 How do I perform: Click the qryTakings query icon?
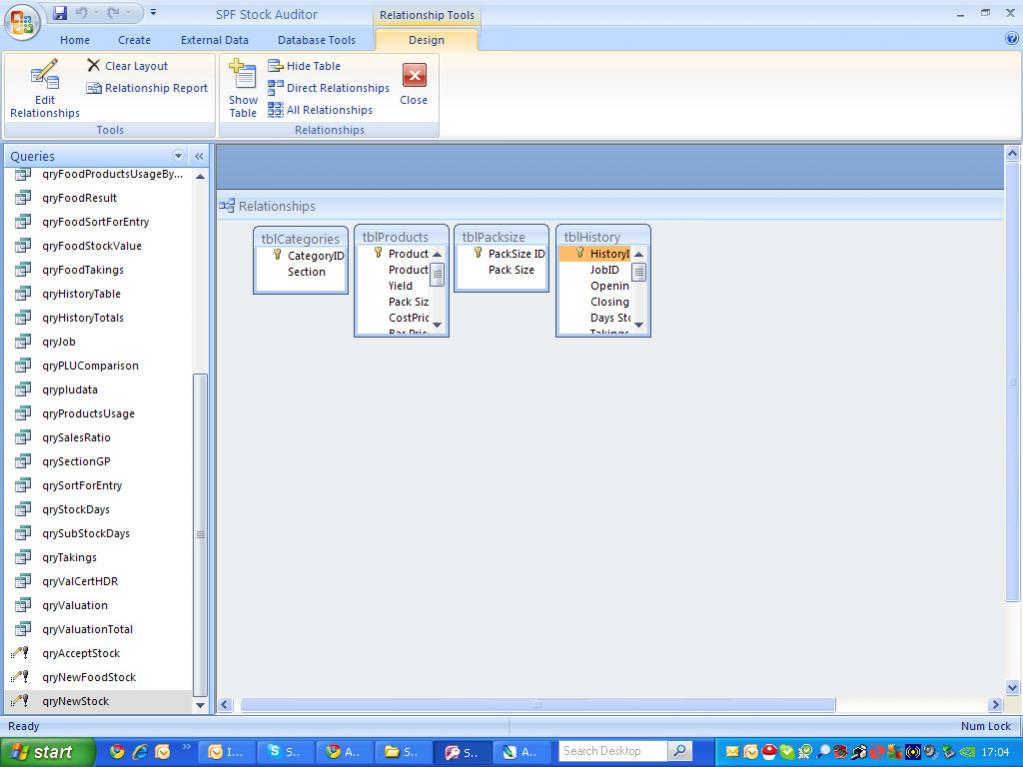[23, 557]
